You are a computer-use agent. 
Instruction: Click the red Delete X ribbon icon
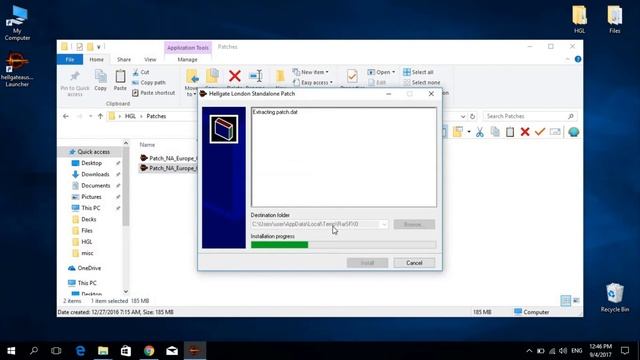pyautogui.click(x=235, y=76)
